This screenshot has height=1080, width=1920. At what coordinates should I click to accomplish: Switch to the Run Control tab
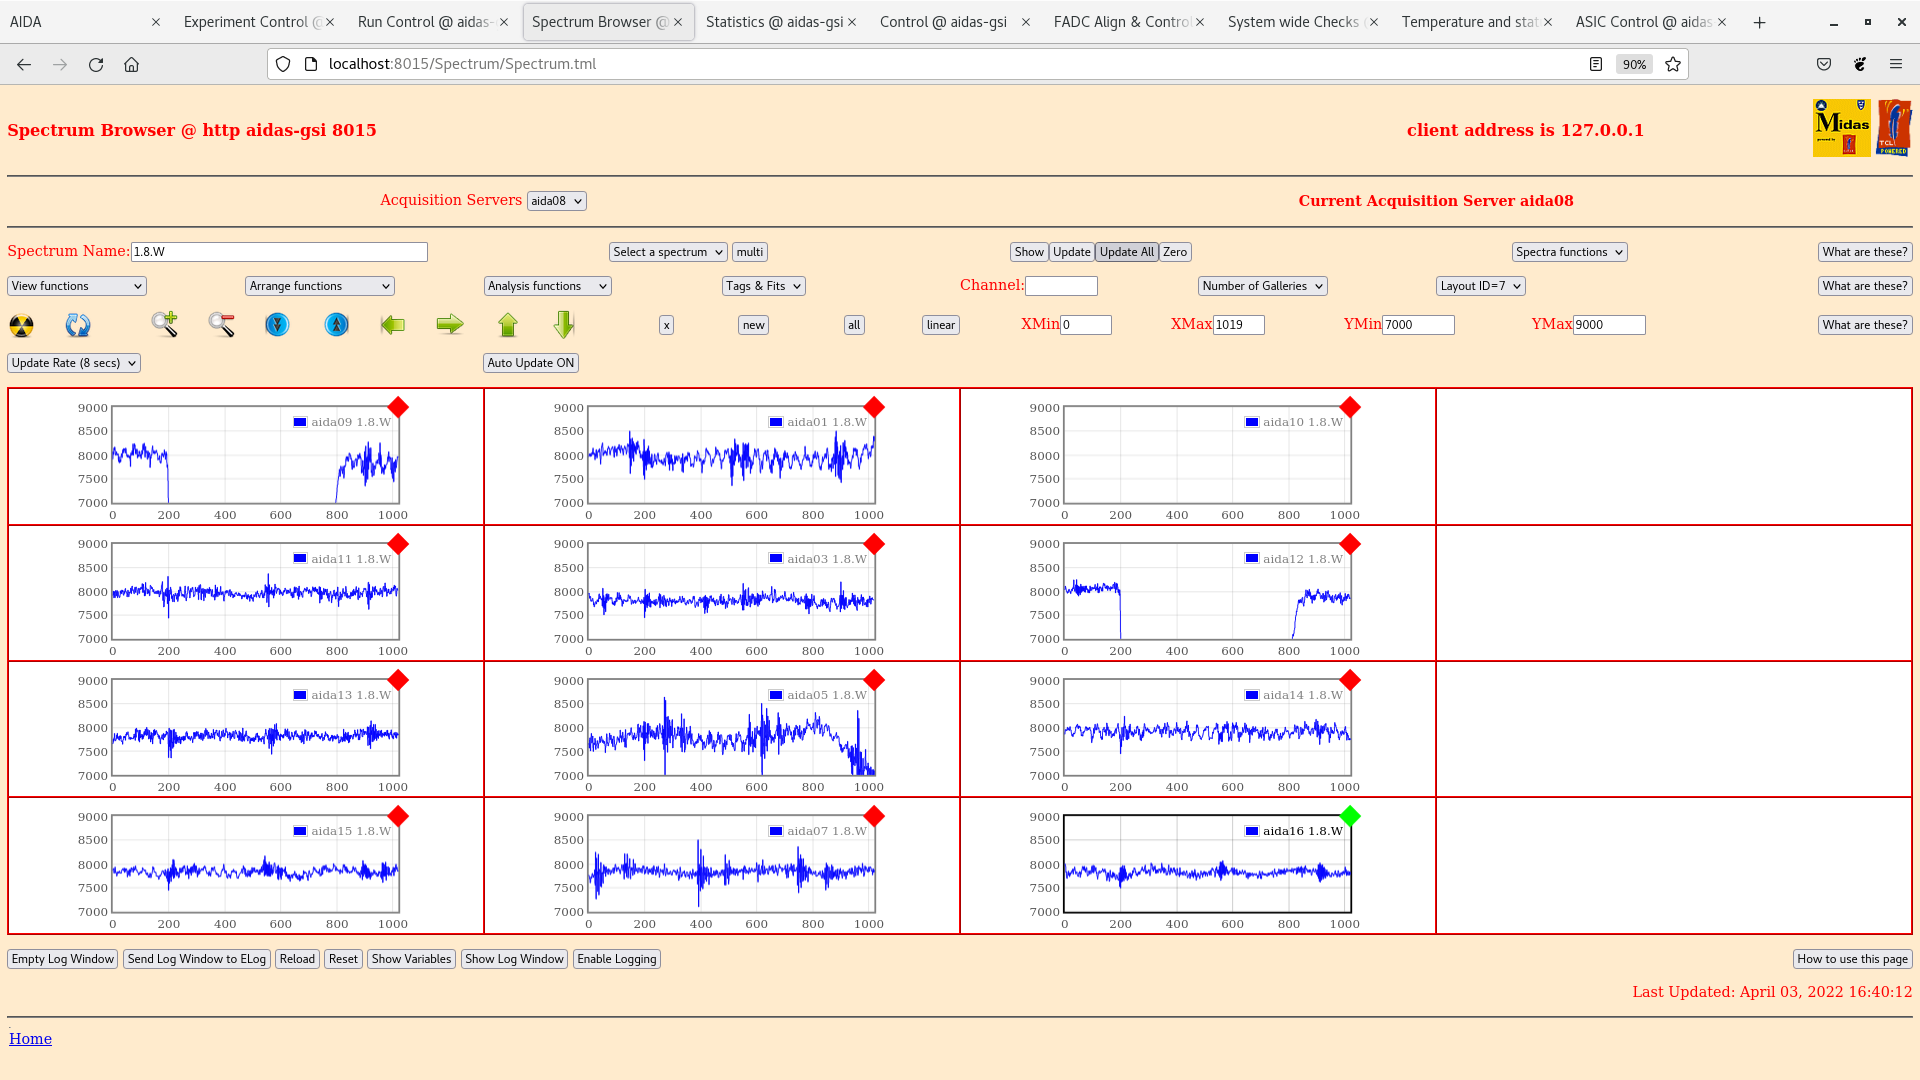424,22
